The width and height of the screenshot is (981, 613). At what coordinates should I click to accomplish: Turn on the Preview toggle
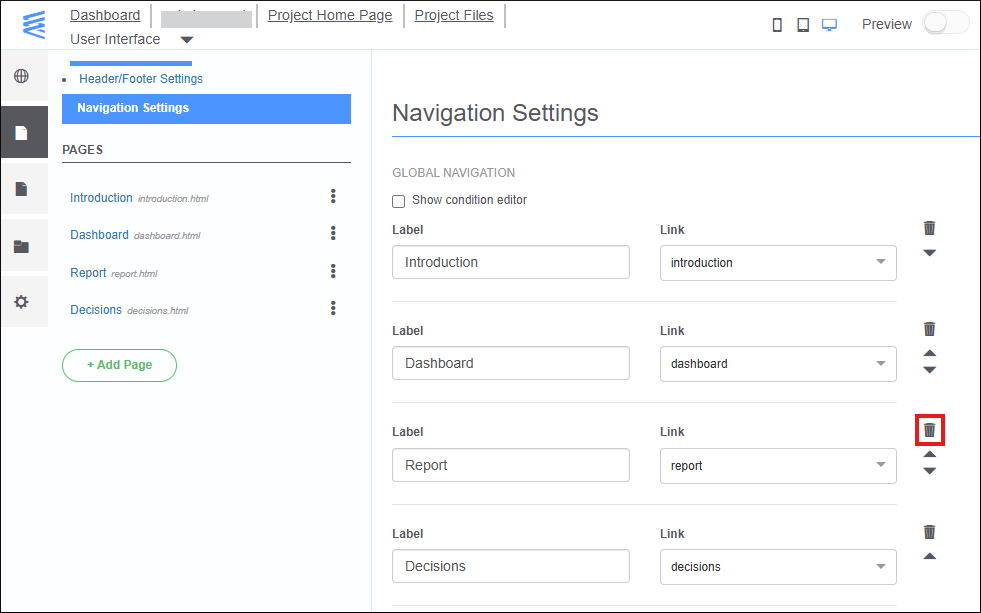click(x=945, y=21)
